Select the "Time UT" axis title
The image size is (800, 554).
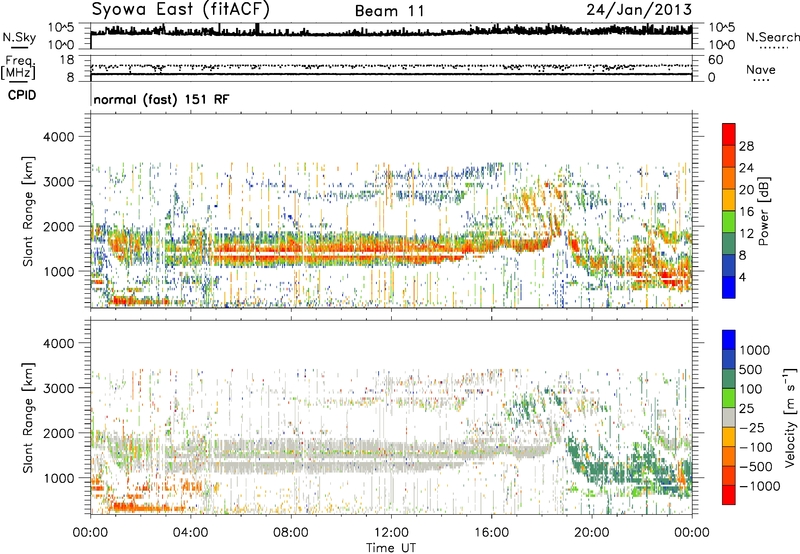tap(391, 548)
